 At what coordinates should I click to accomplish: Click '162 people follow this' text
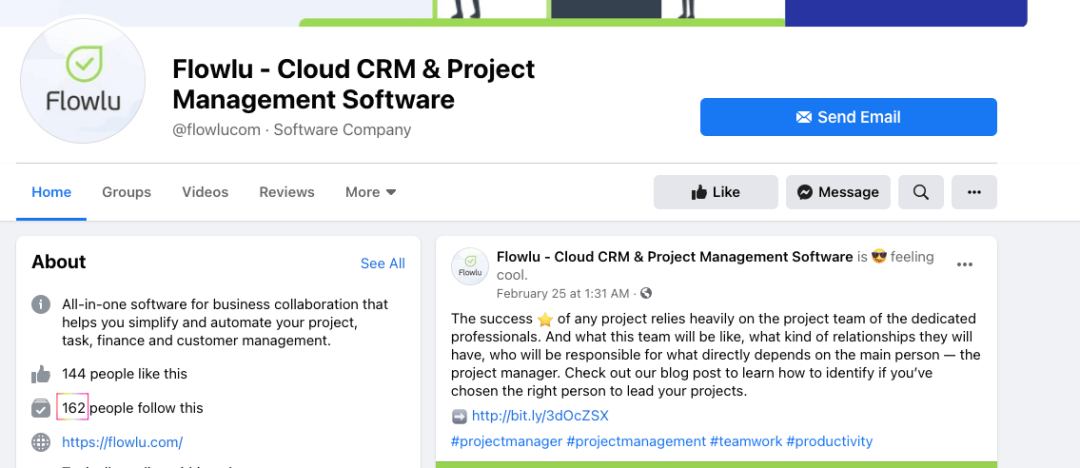click(132, 408)
